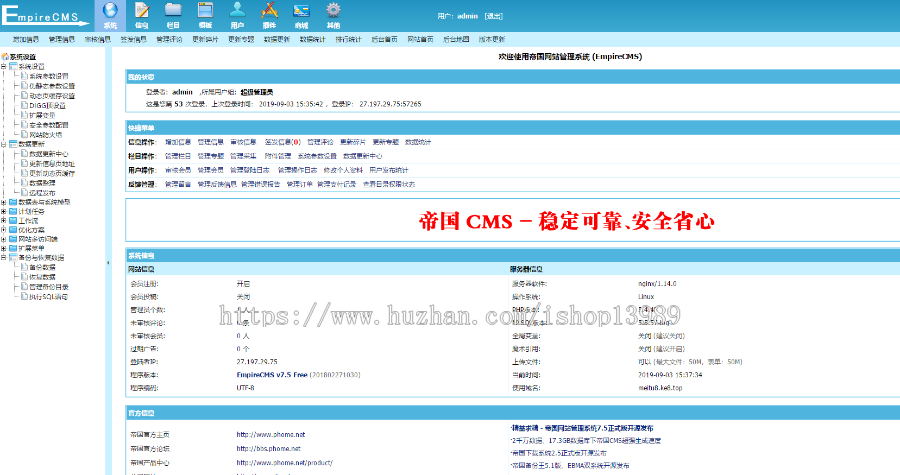Open the 2千万数据、17.3GB数据库 news link
900x475 pixels.
587,441
